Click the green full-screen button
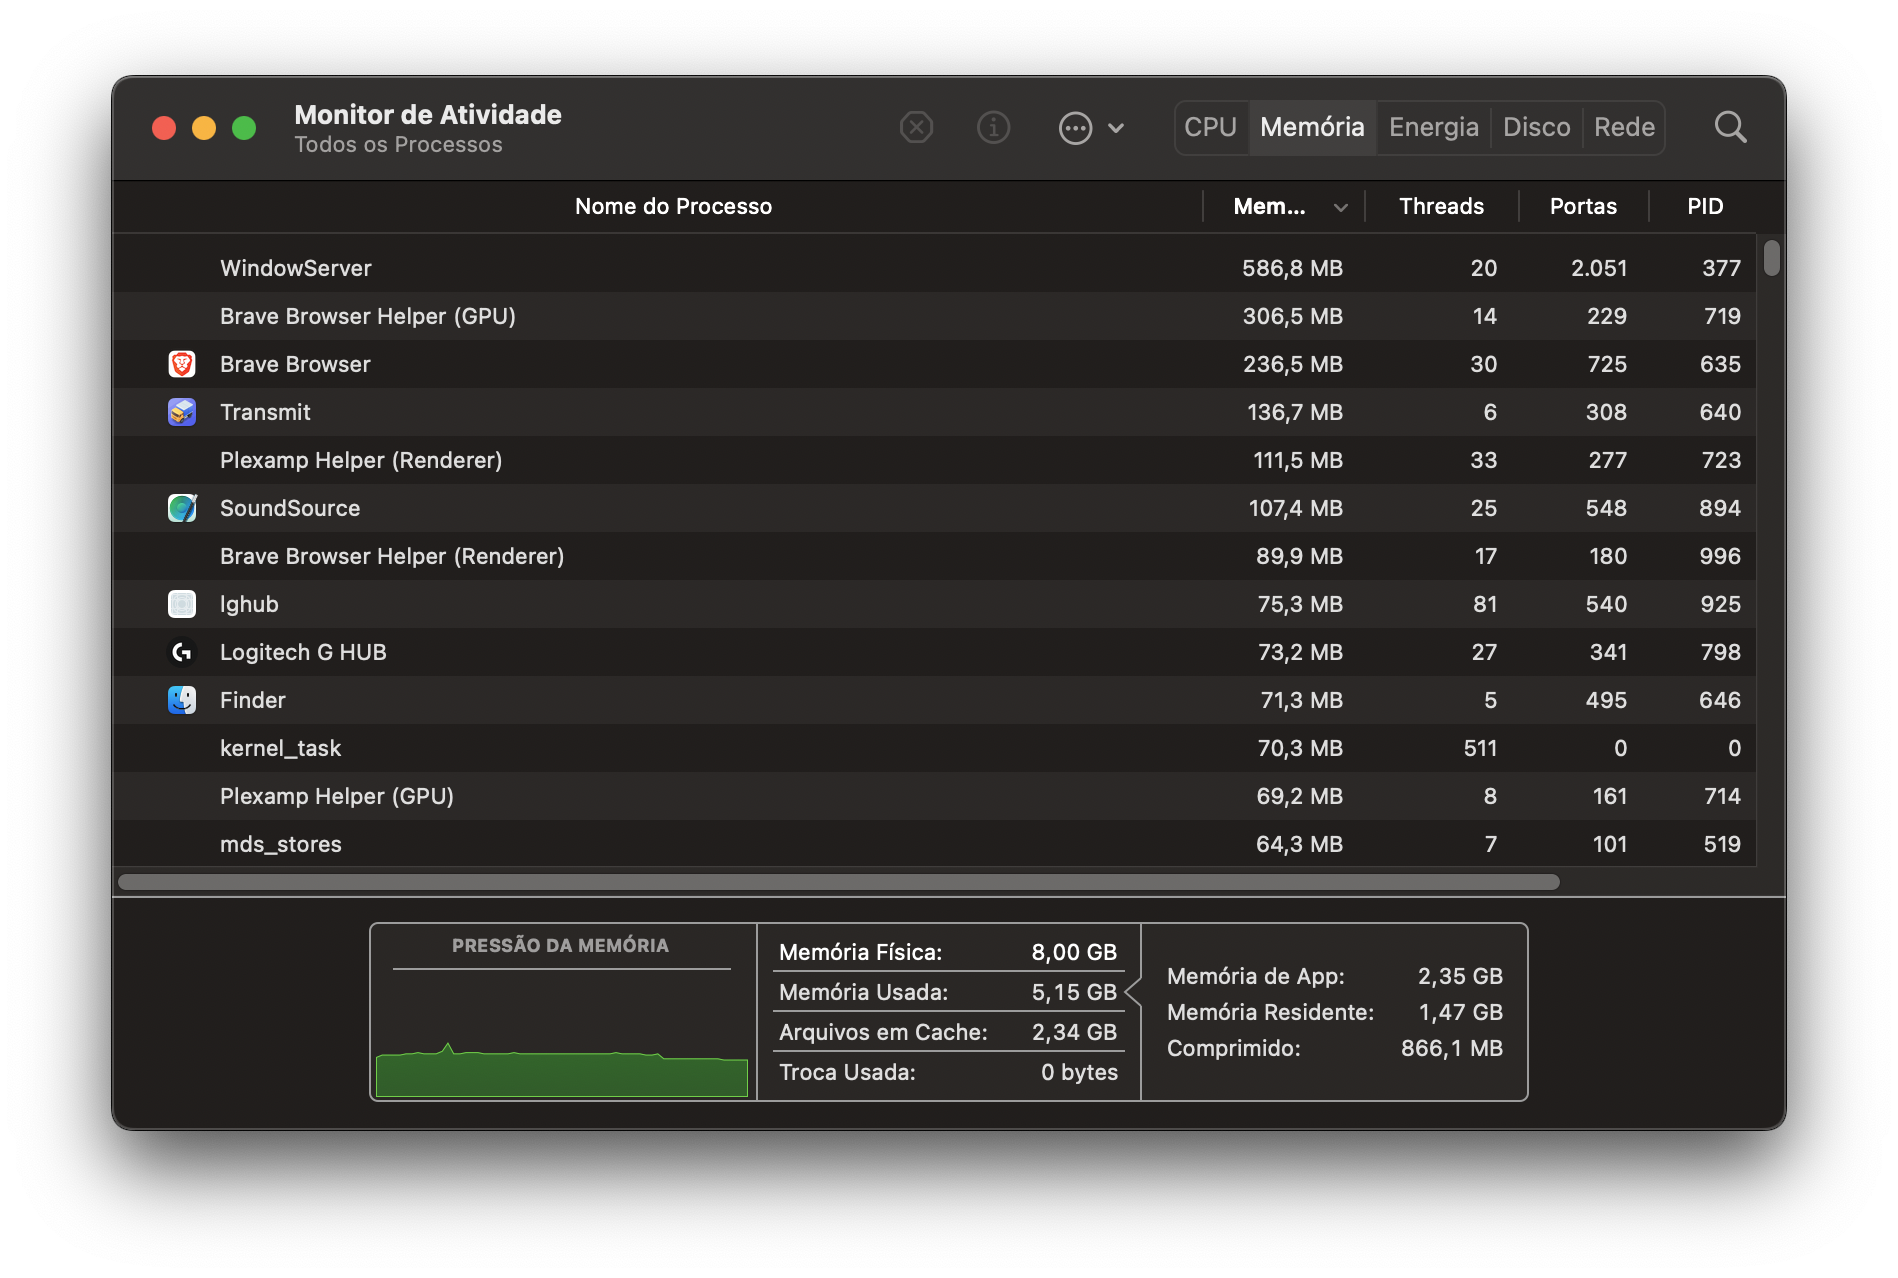This screenshot has height=1278, width=1898. click(244, 128)
